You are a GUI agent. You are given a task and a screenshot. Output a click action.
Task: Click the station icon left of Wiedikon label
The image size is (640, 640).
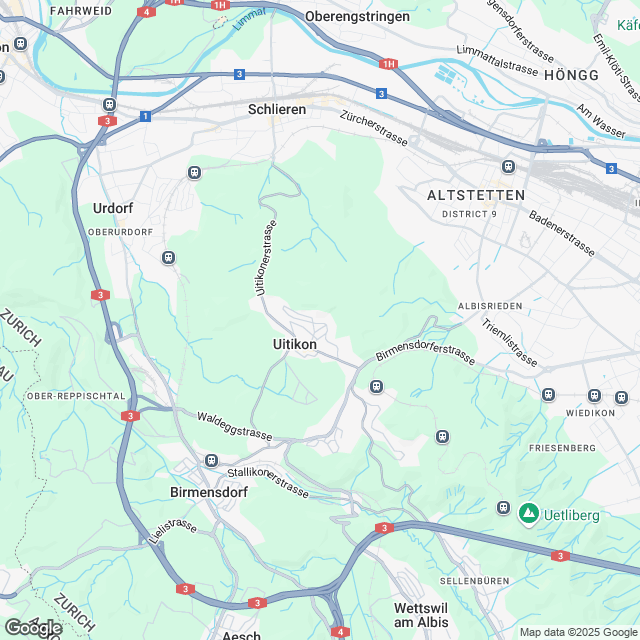548,395
